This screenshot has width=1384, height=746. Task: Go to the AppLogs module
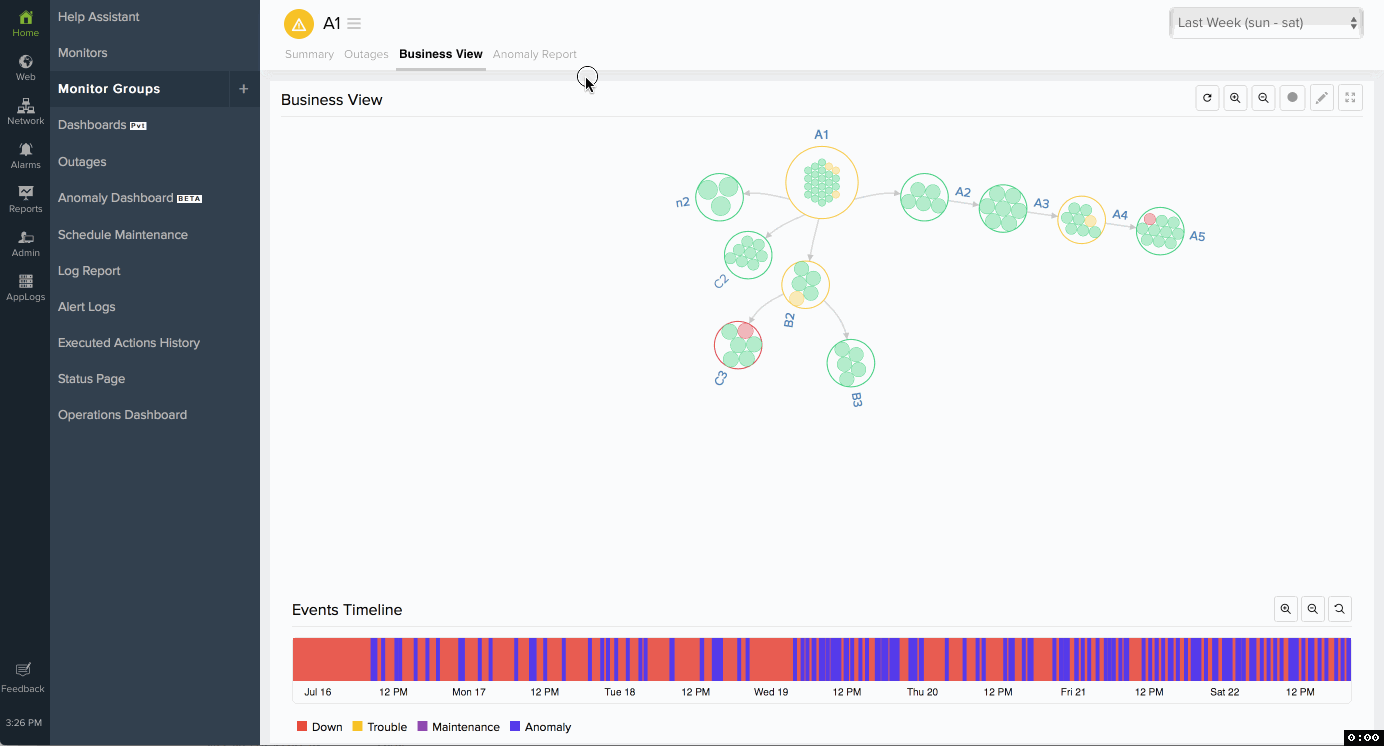pyautogui.click(x=25, y=287)
